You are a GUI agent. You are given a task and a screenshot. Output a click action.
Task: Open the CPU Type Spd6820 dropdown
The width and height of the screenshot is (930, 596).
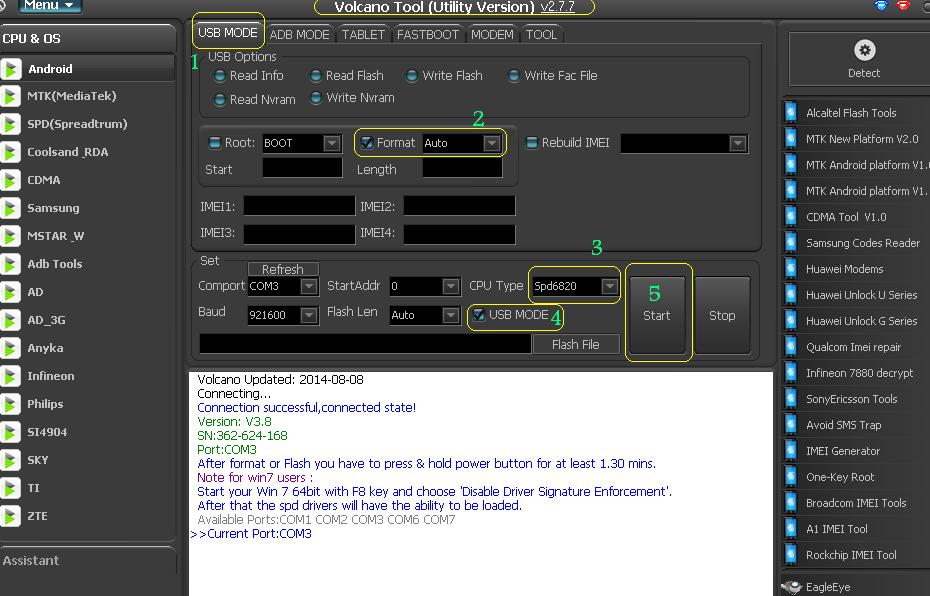(x=610, y=286)
